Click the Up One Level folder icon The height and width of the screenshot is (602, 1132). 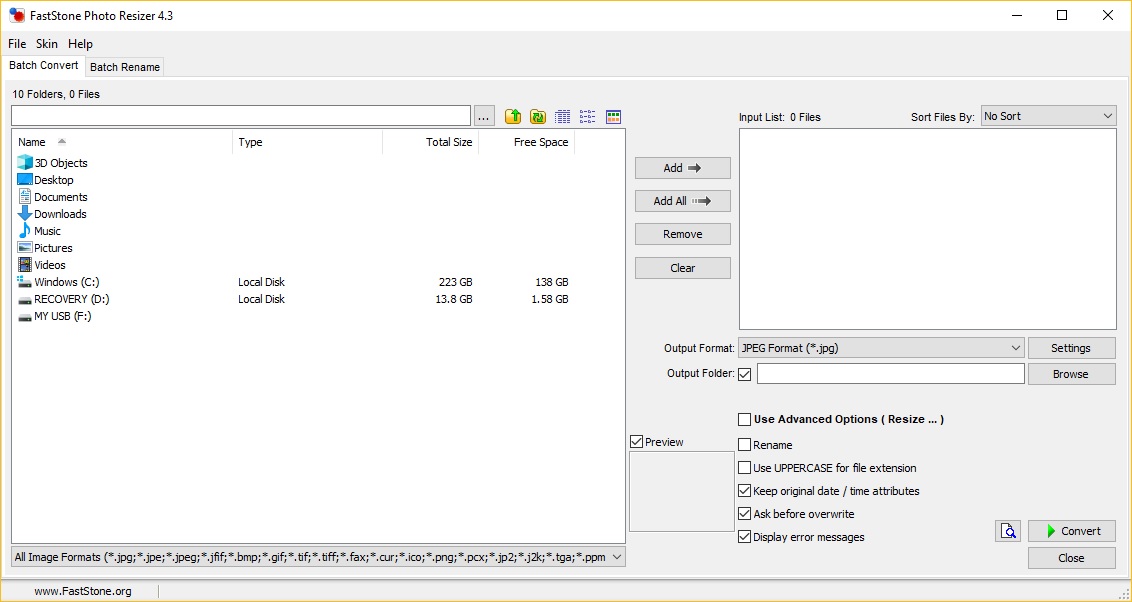[x=512, y=116]
